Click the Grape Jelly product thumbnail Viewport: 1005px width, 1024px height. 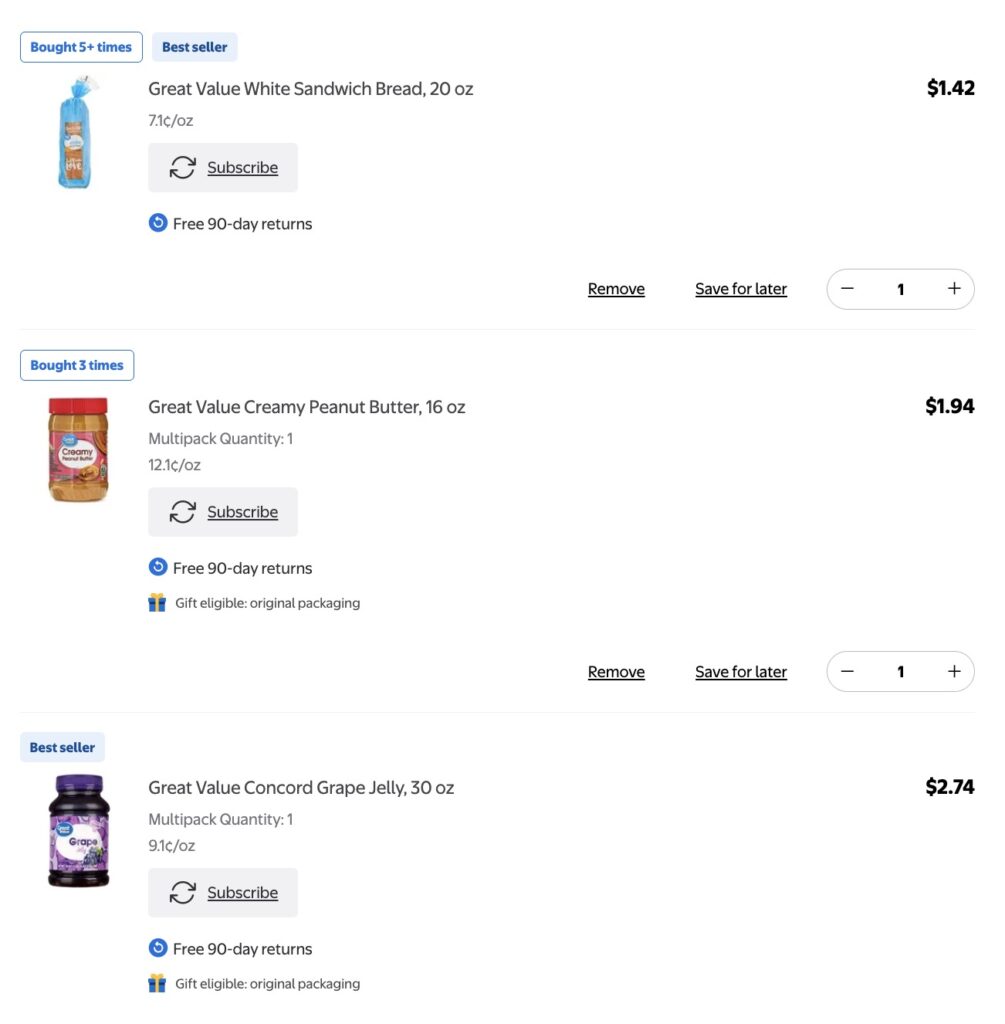[77, 832]
